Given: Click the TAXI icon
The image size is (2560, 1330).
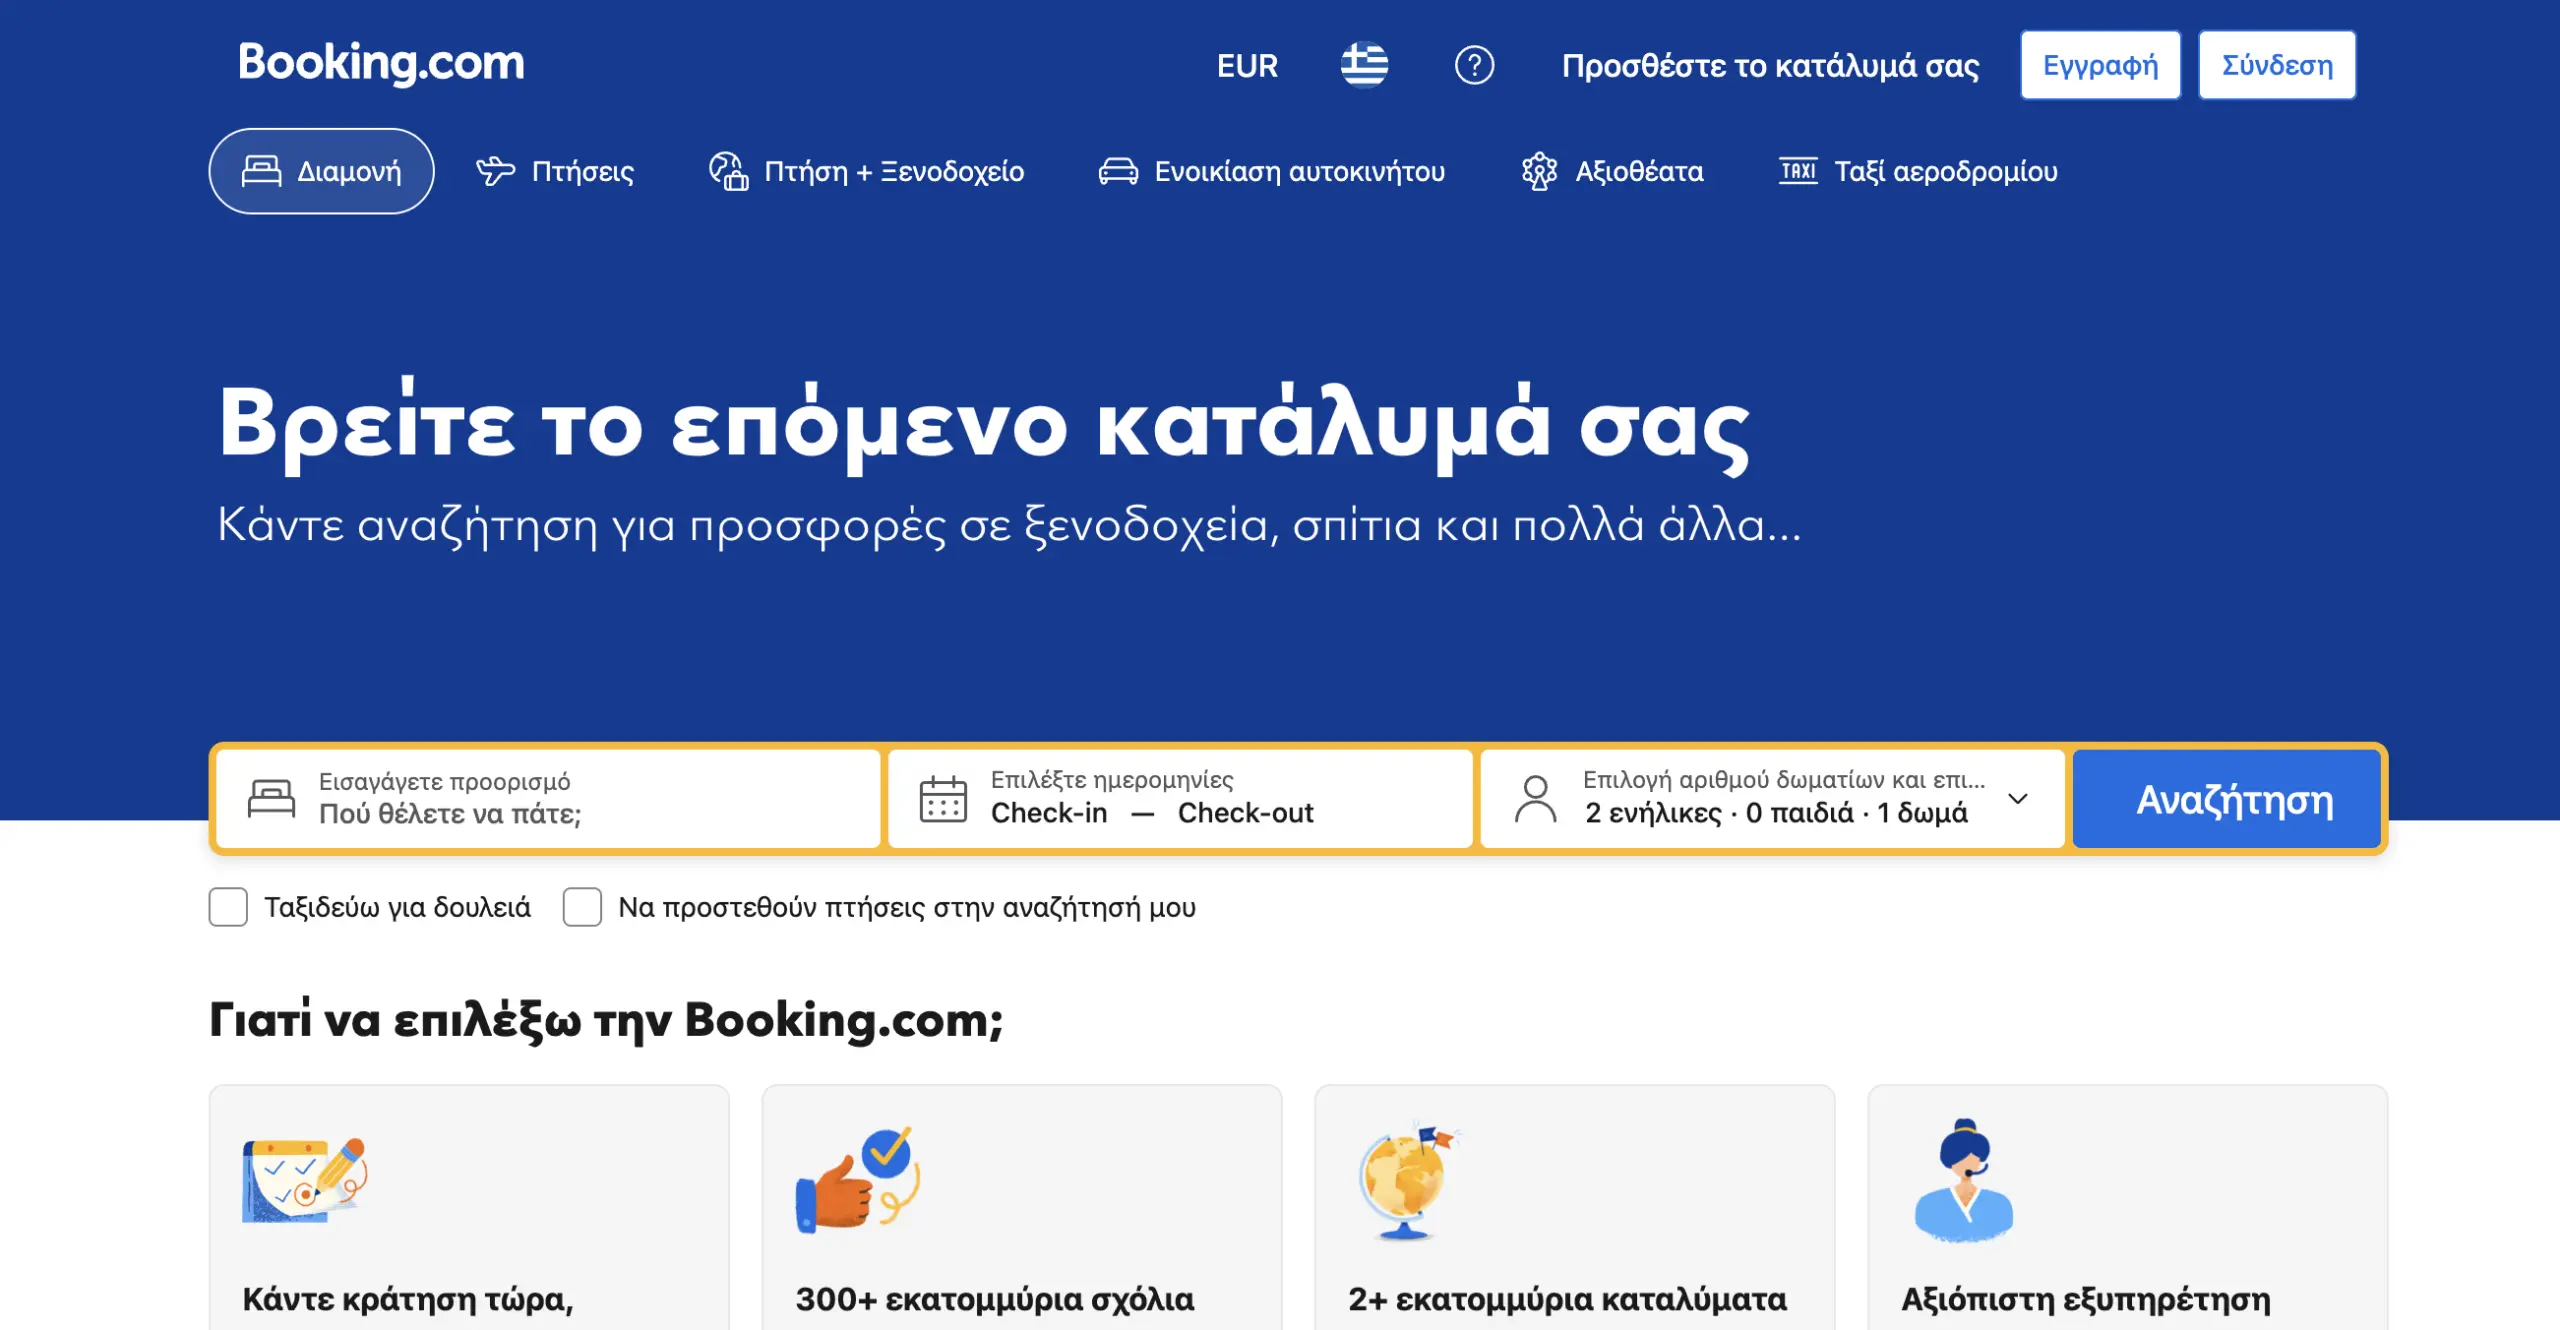Looking at the screenshot, I should (x=1798, y=171).
